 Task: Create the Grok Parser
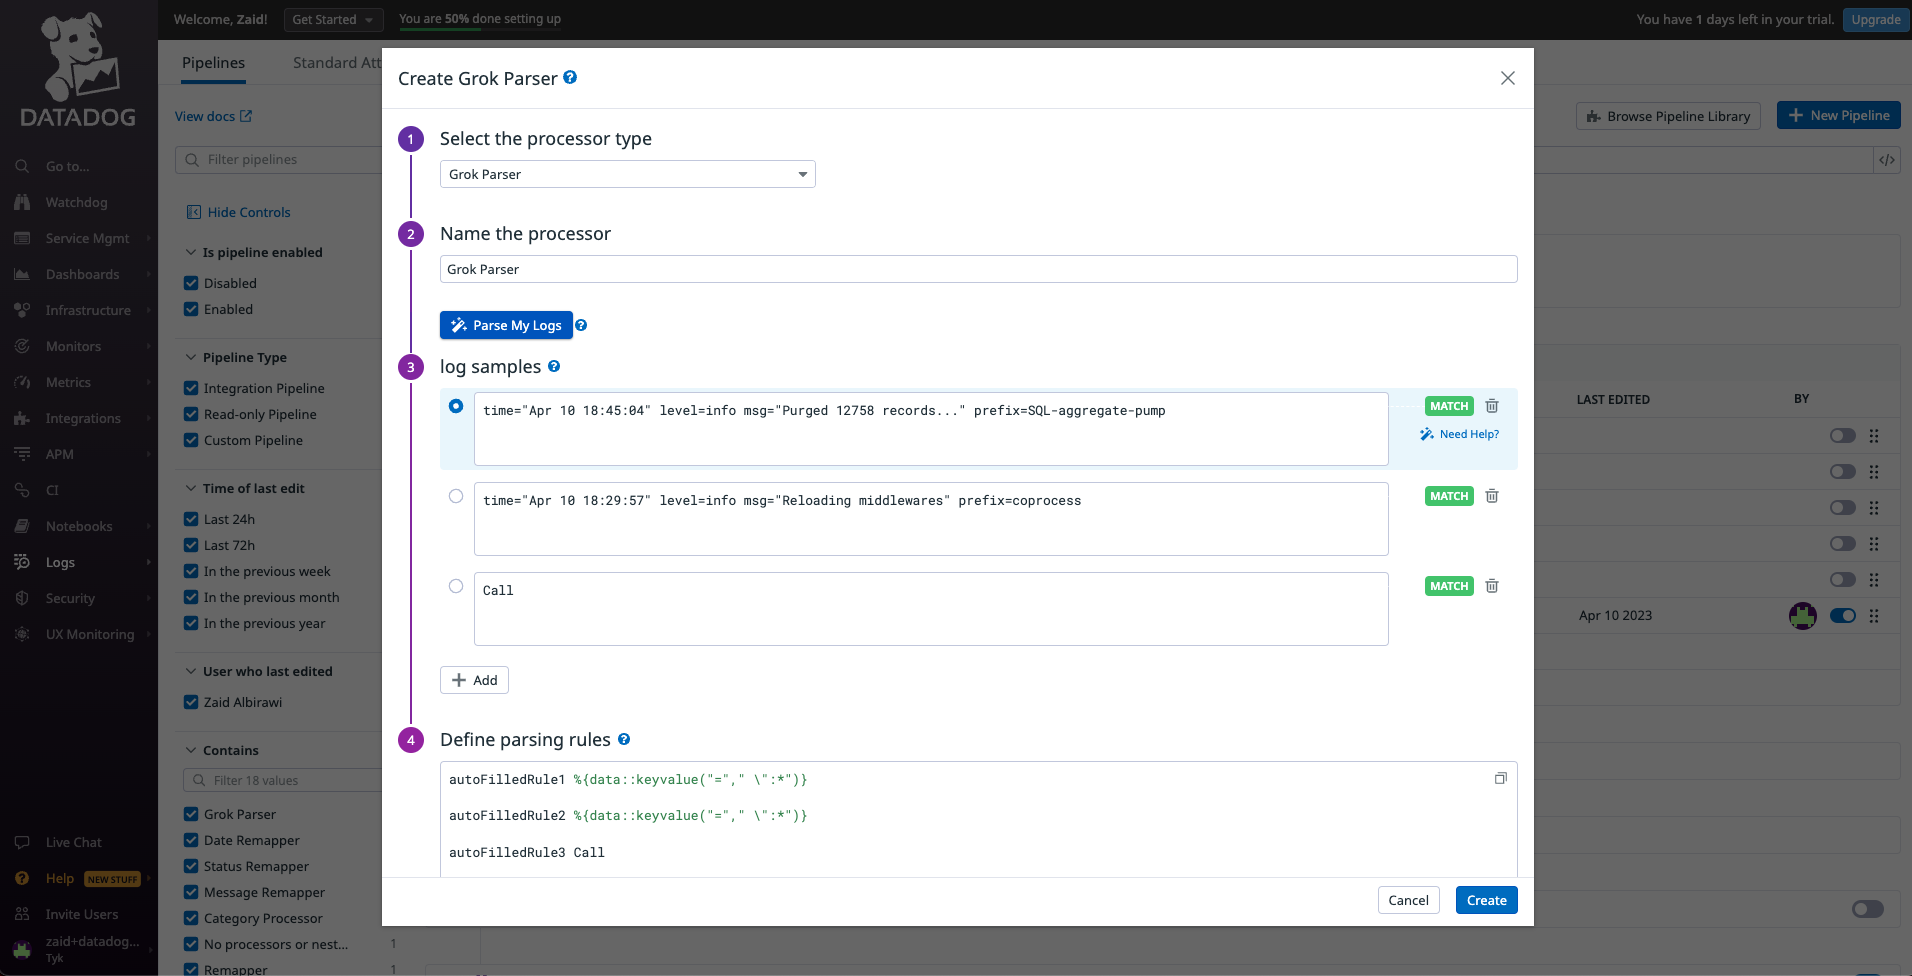click(1485, 900)
